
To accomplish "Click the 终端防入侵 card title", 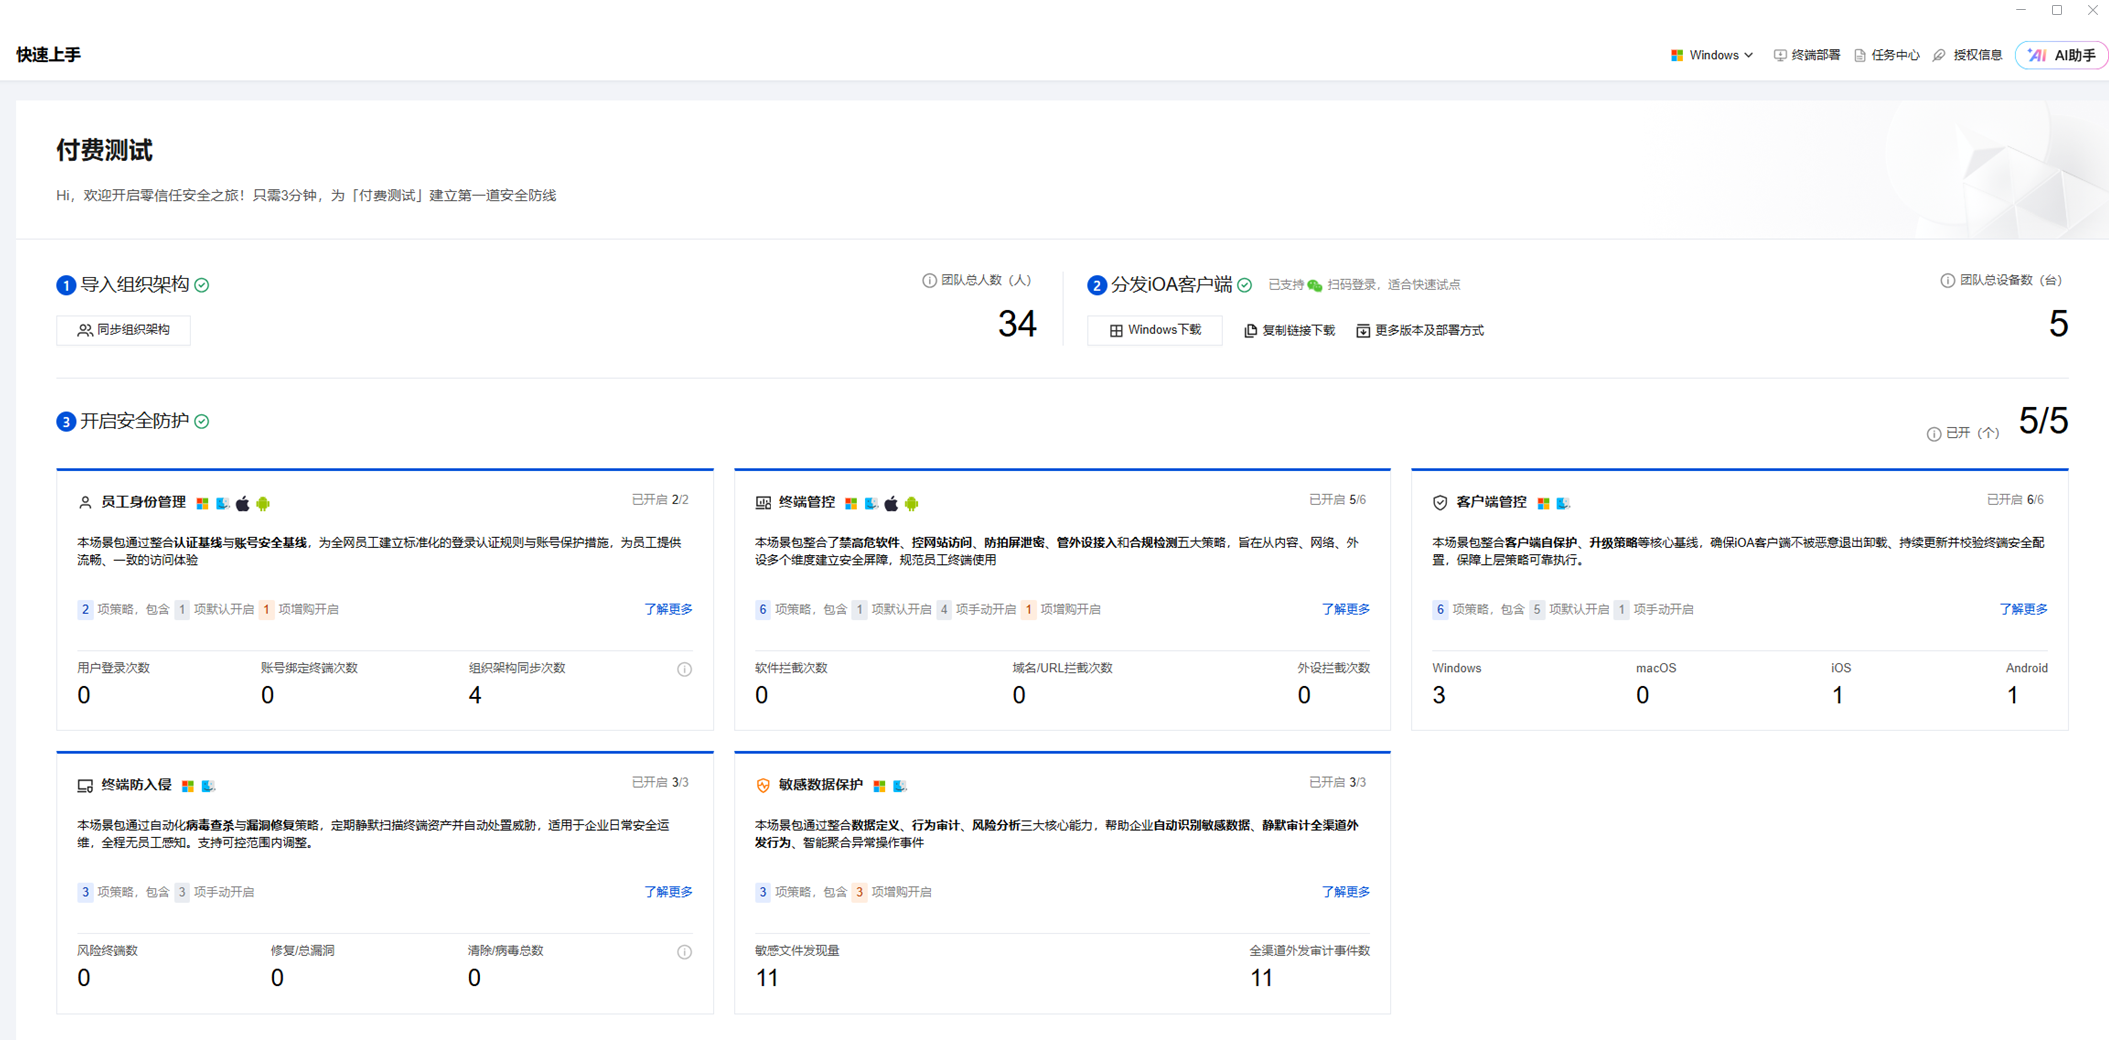I will (136, 785).
